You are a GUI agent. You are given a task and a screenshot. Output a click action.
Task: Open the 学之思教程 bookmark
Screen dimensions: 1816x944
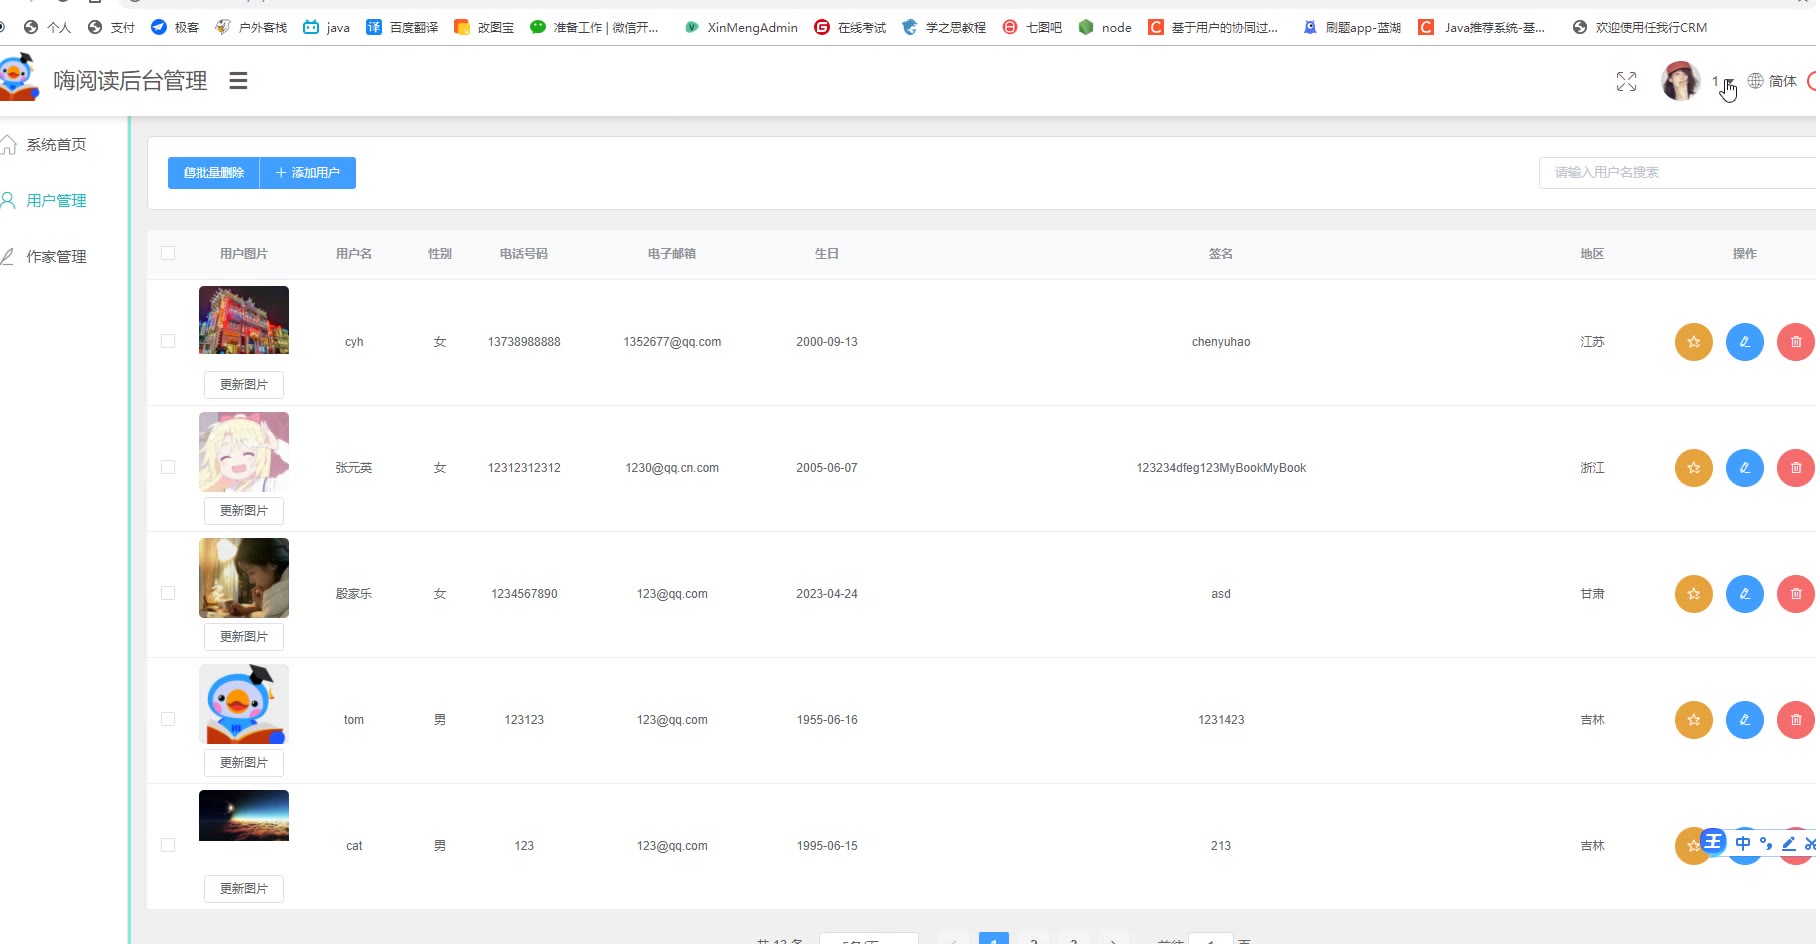point(944,27)
